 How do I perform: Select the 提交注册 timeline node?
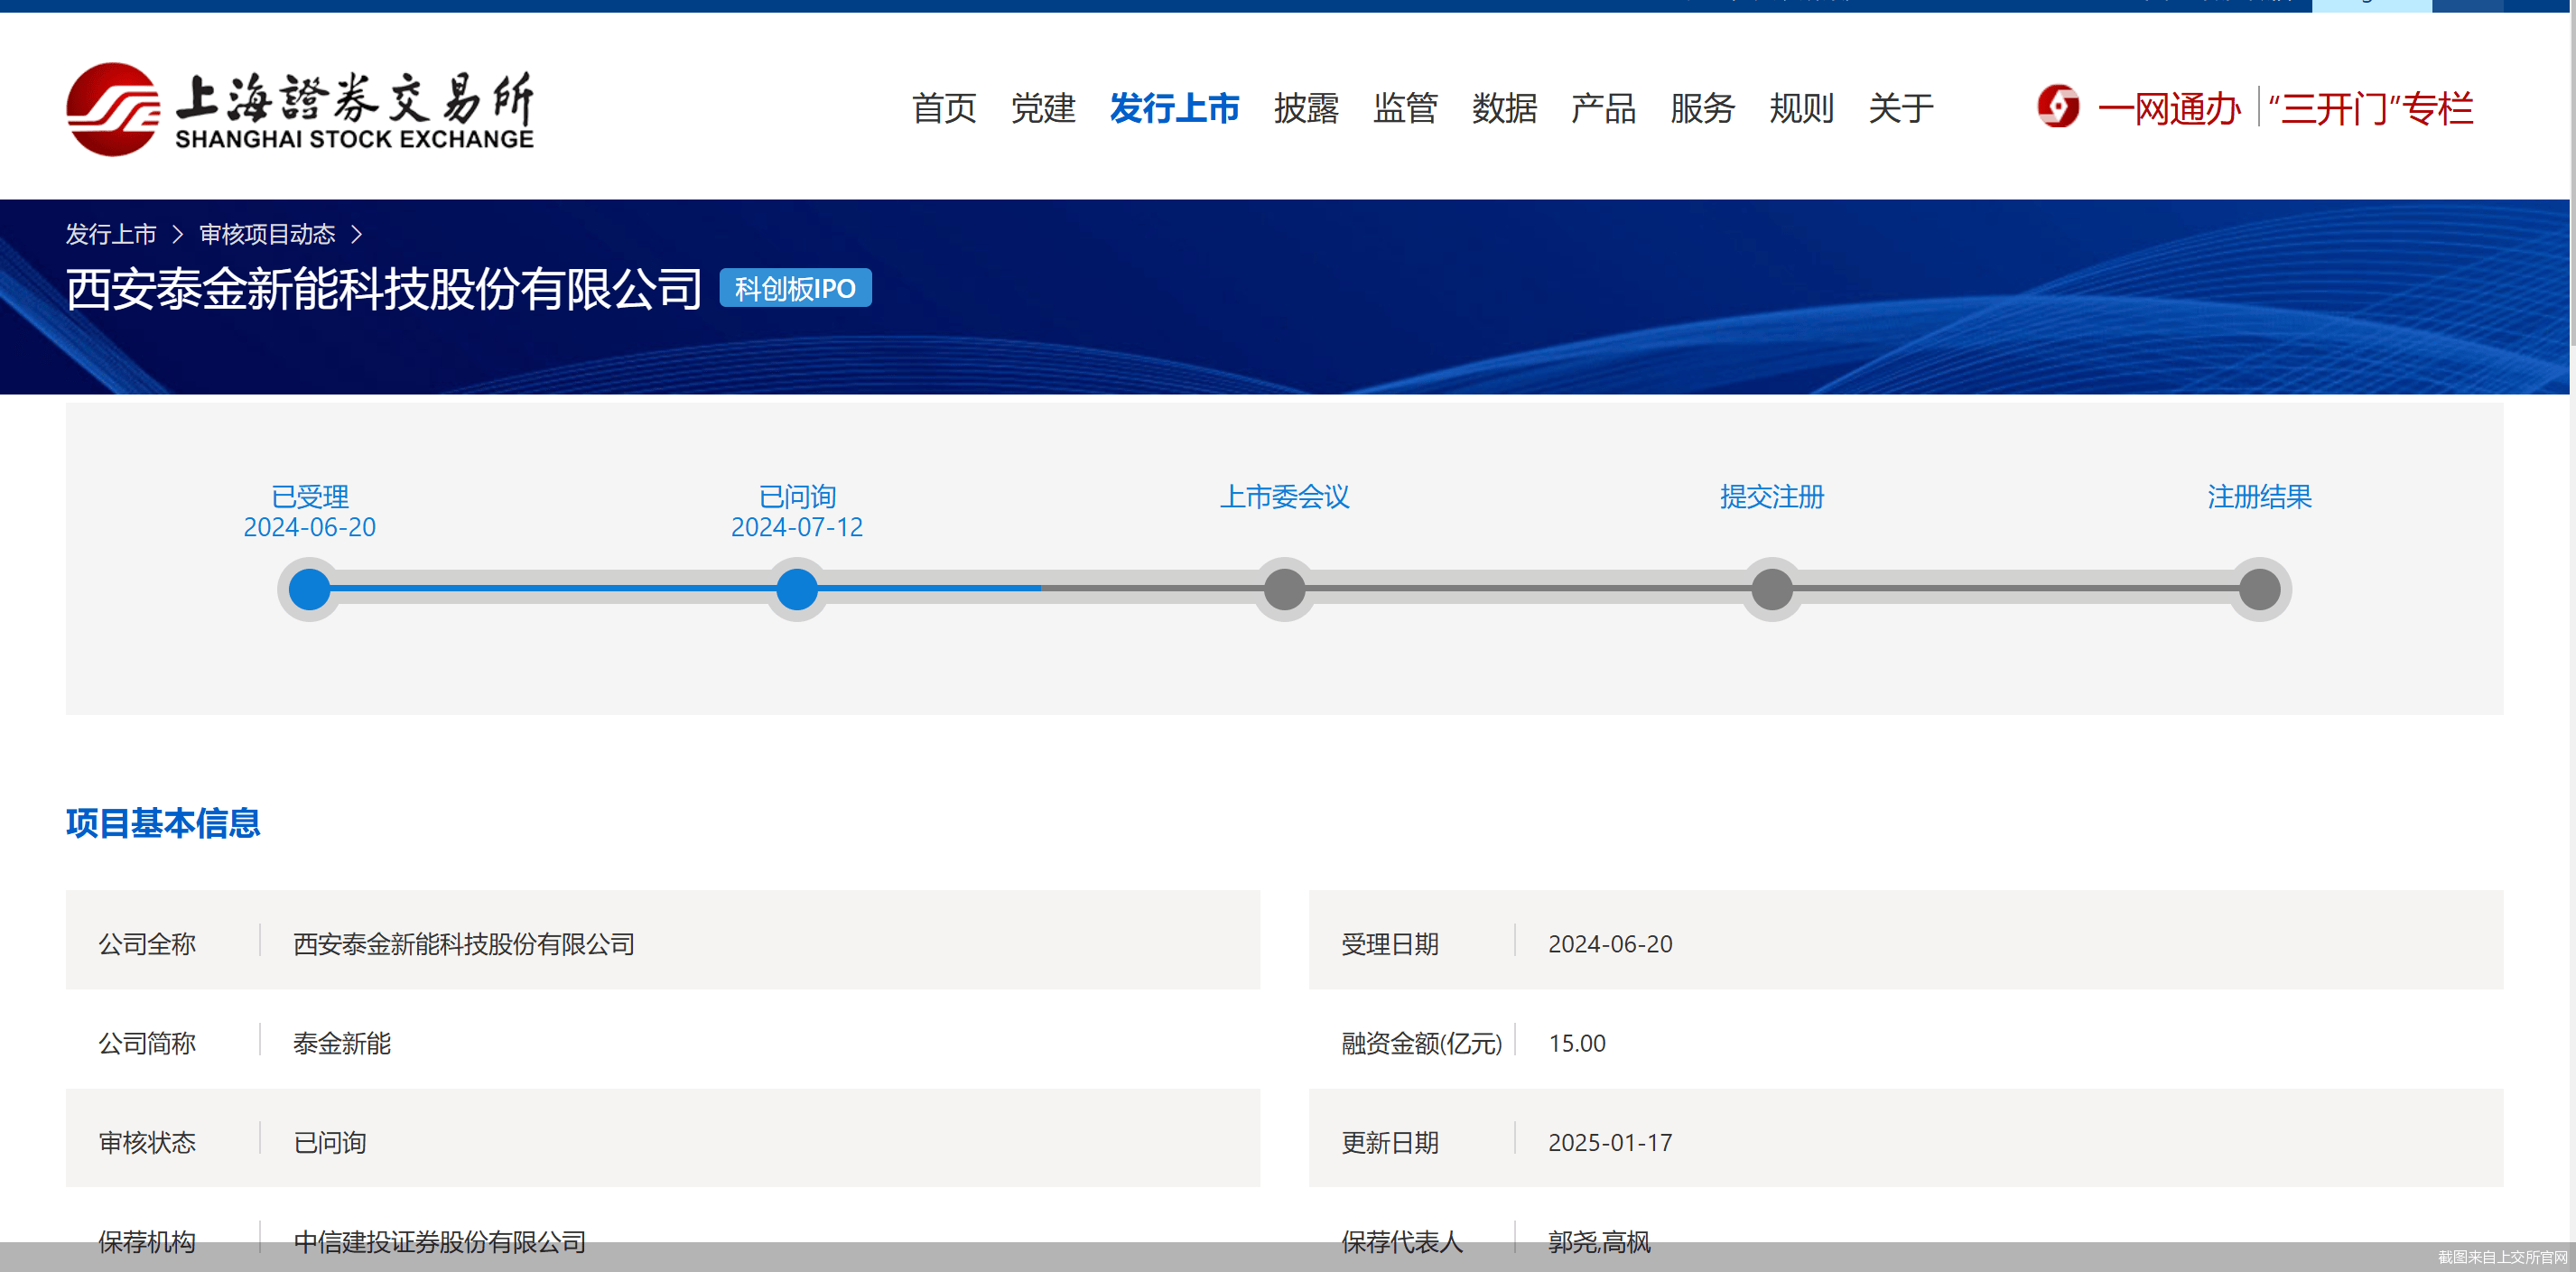[x=1772, y=589]
